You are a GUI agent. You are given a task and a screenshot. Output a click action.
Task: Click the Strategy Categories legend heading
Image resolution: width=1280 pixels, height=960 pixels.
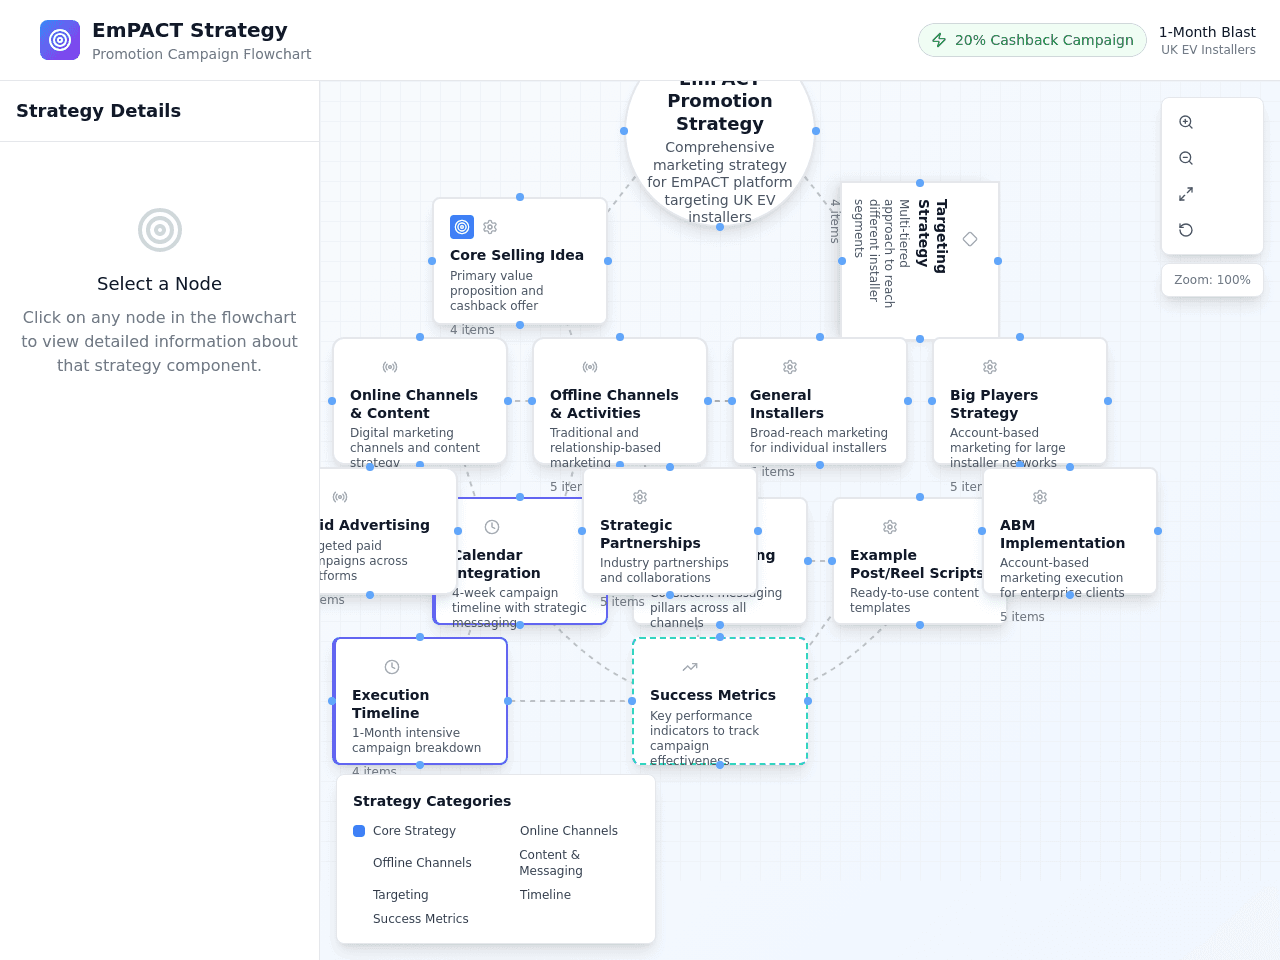432,801
